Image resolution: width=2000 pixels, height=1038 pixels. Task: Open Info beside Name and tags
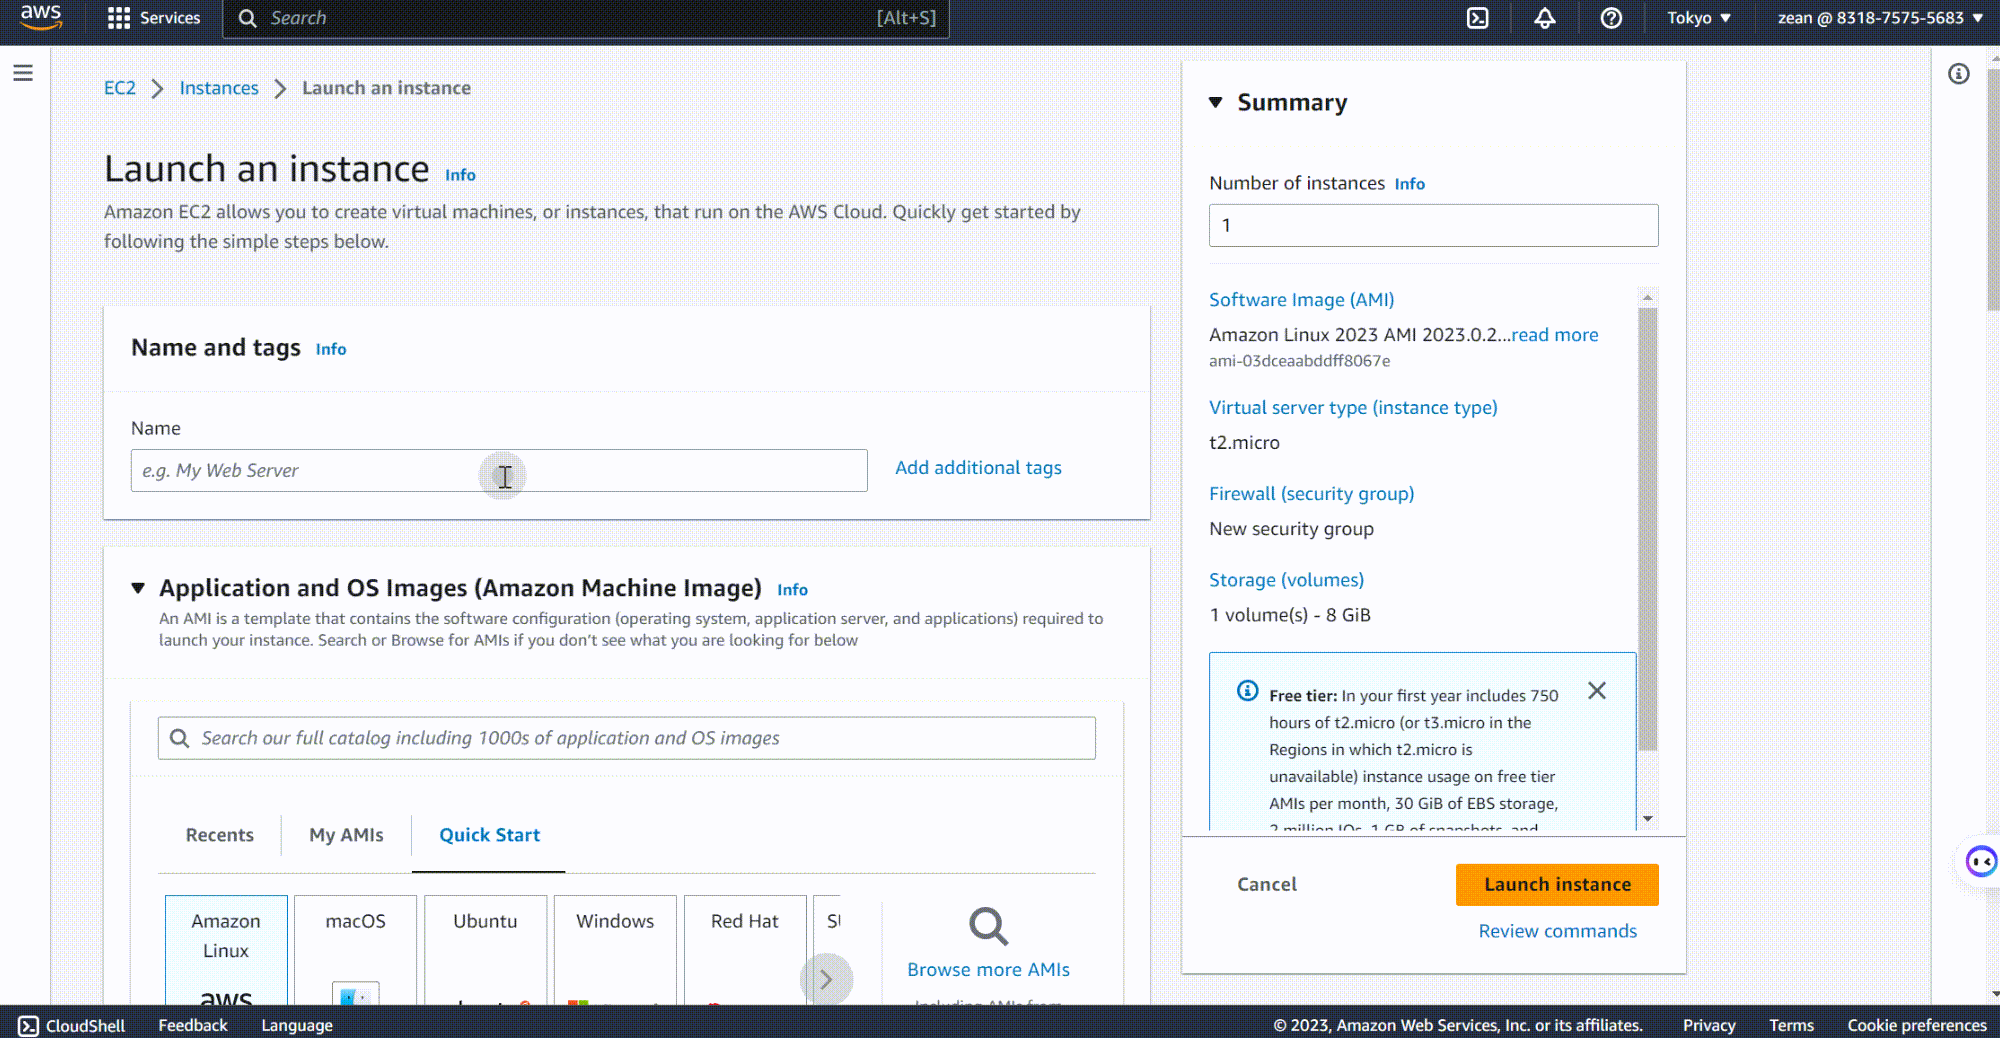pos(331,349)
